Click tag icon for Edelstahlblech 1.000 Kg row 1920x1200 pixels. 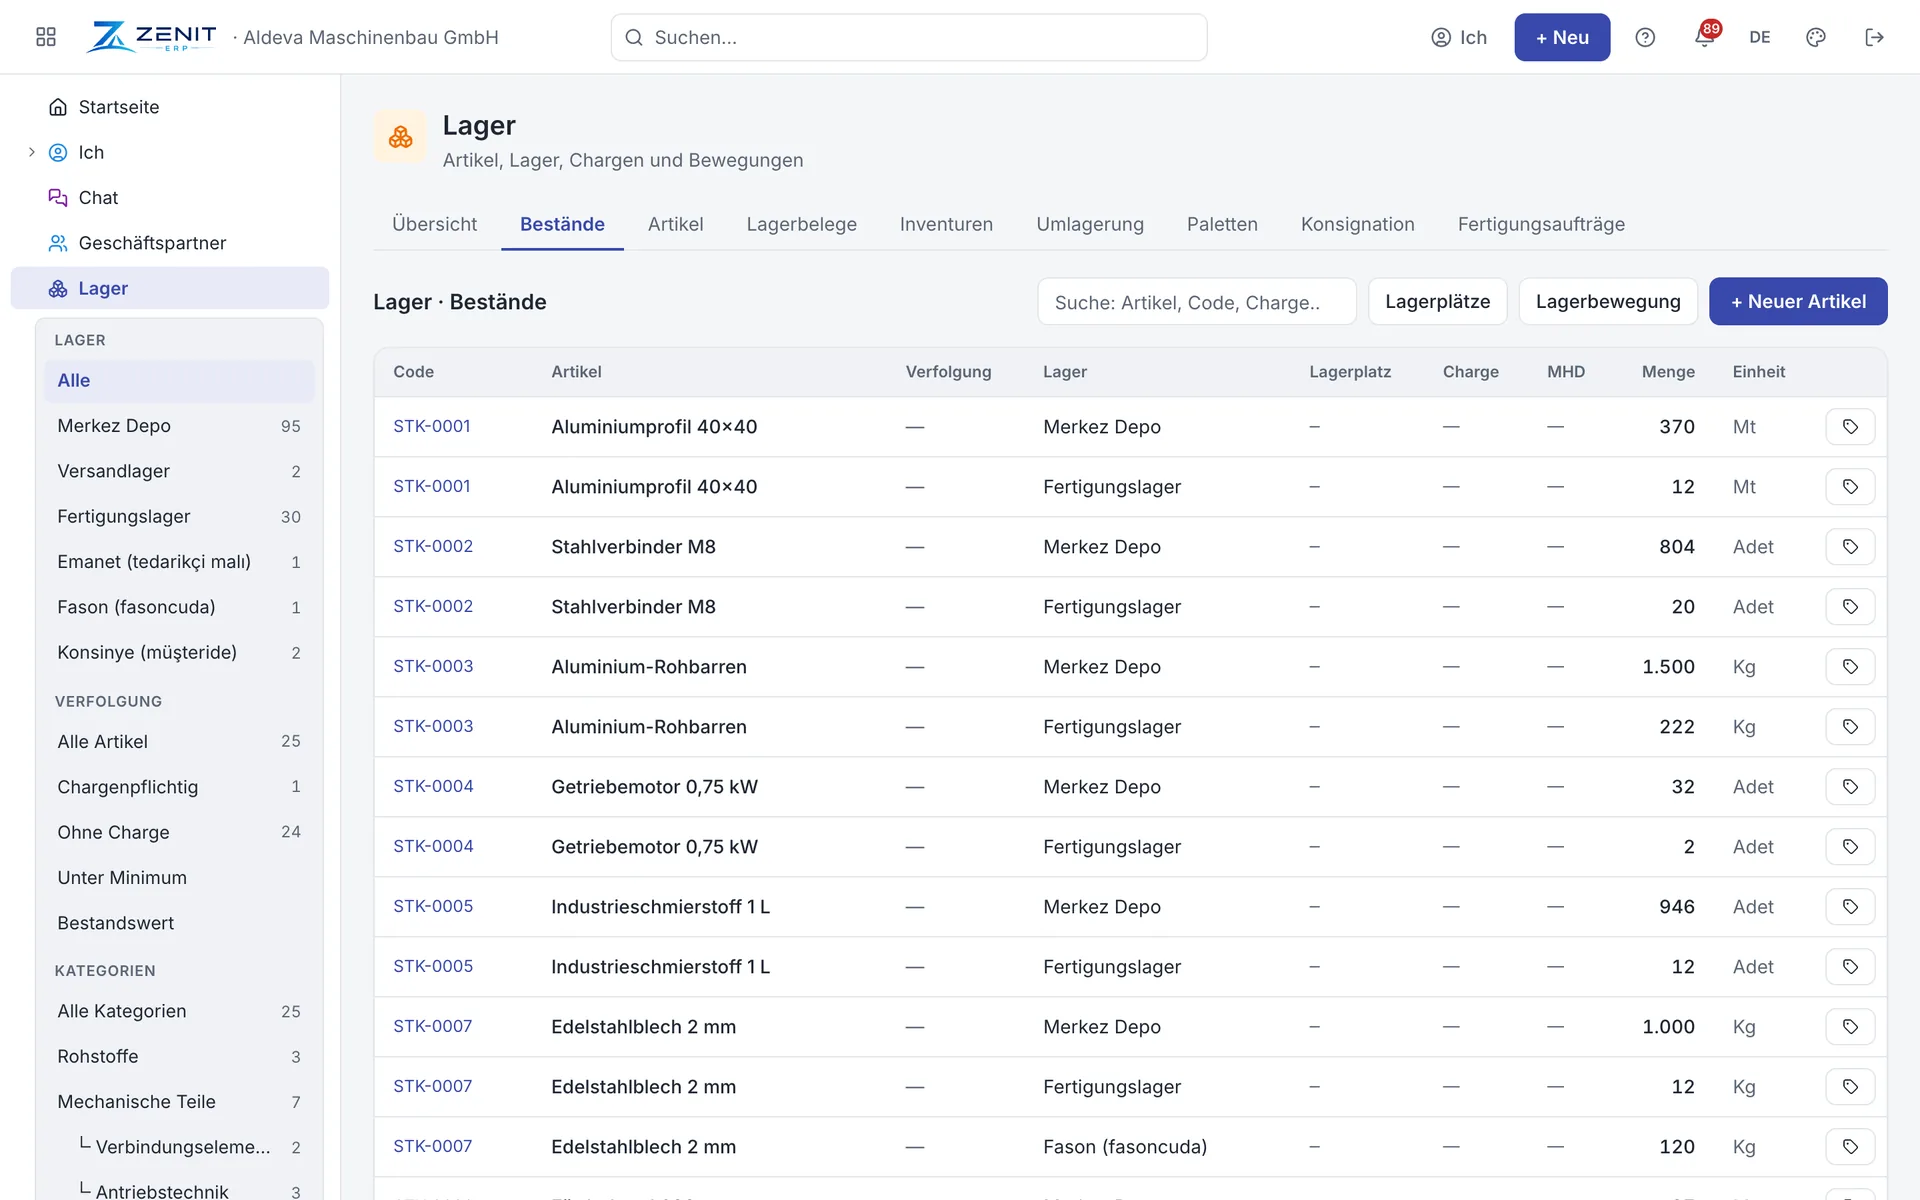[x=1850, y=1027]
